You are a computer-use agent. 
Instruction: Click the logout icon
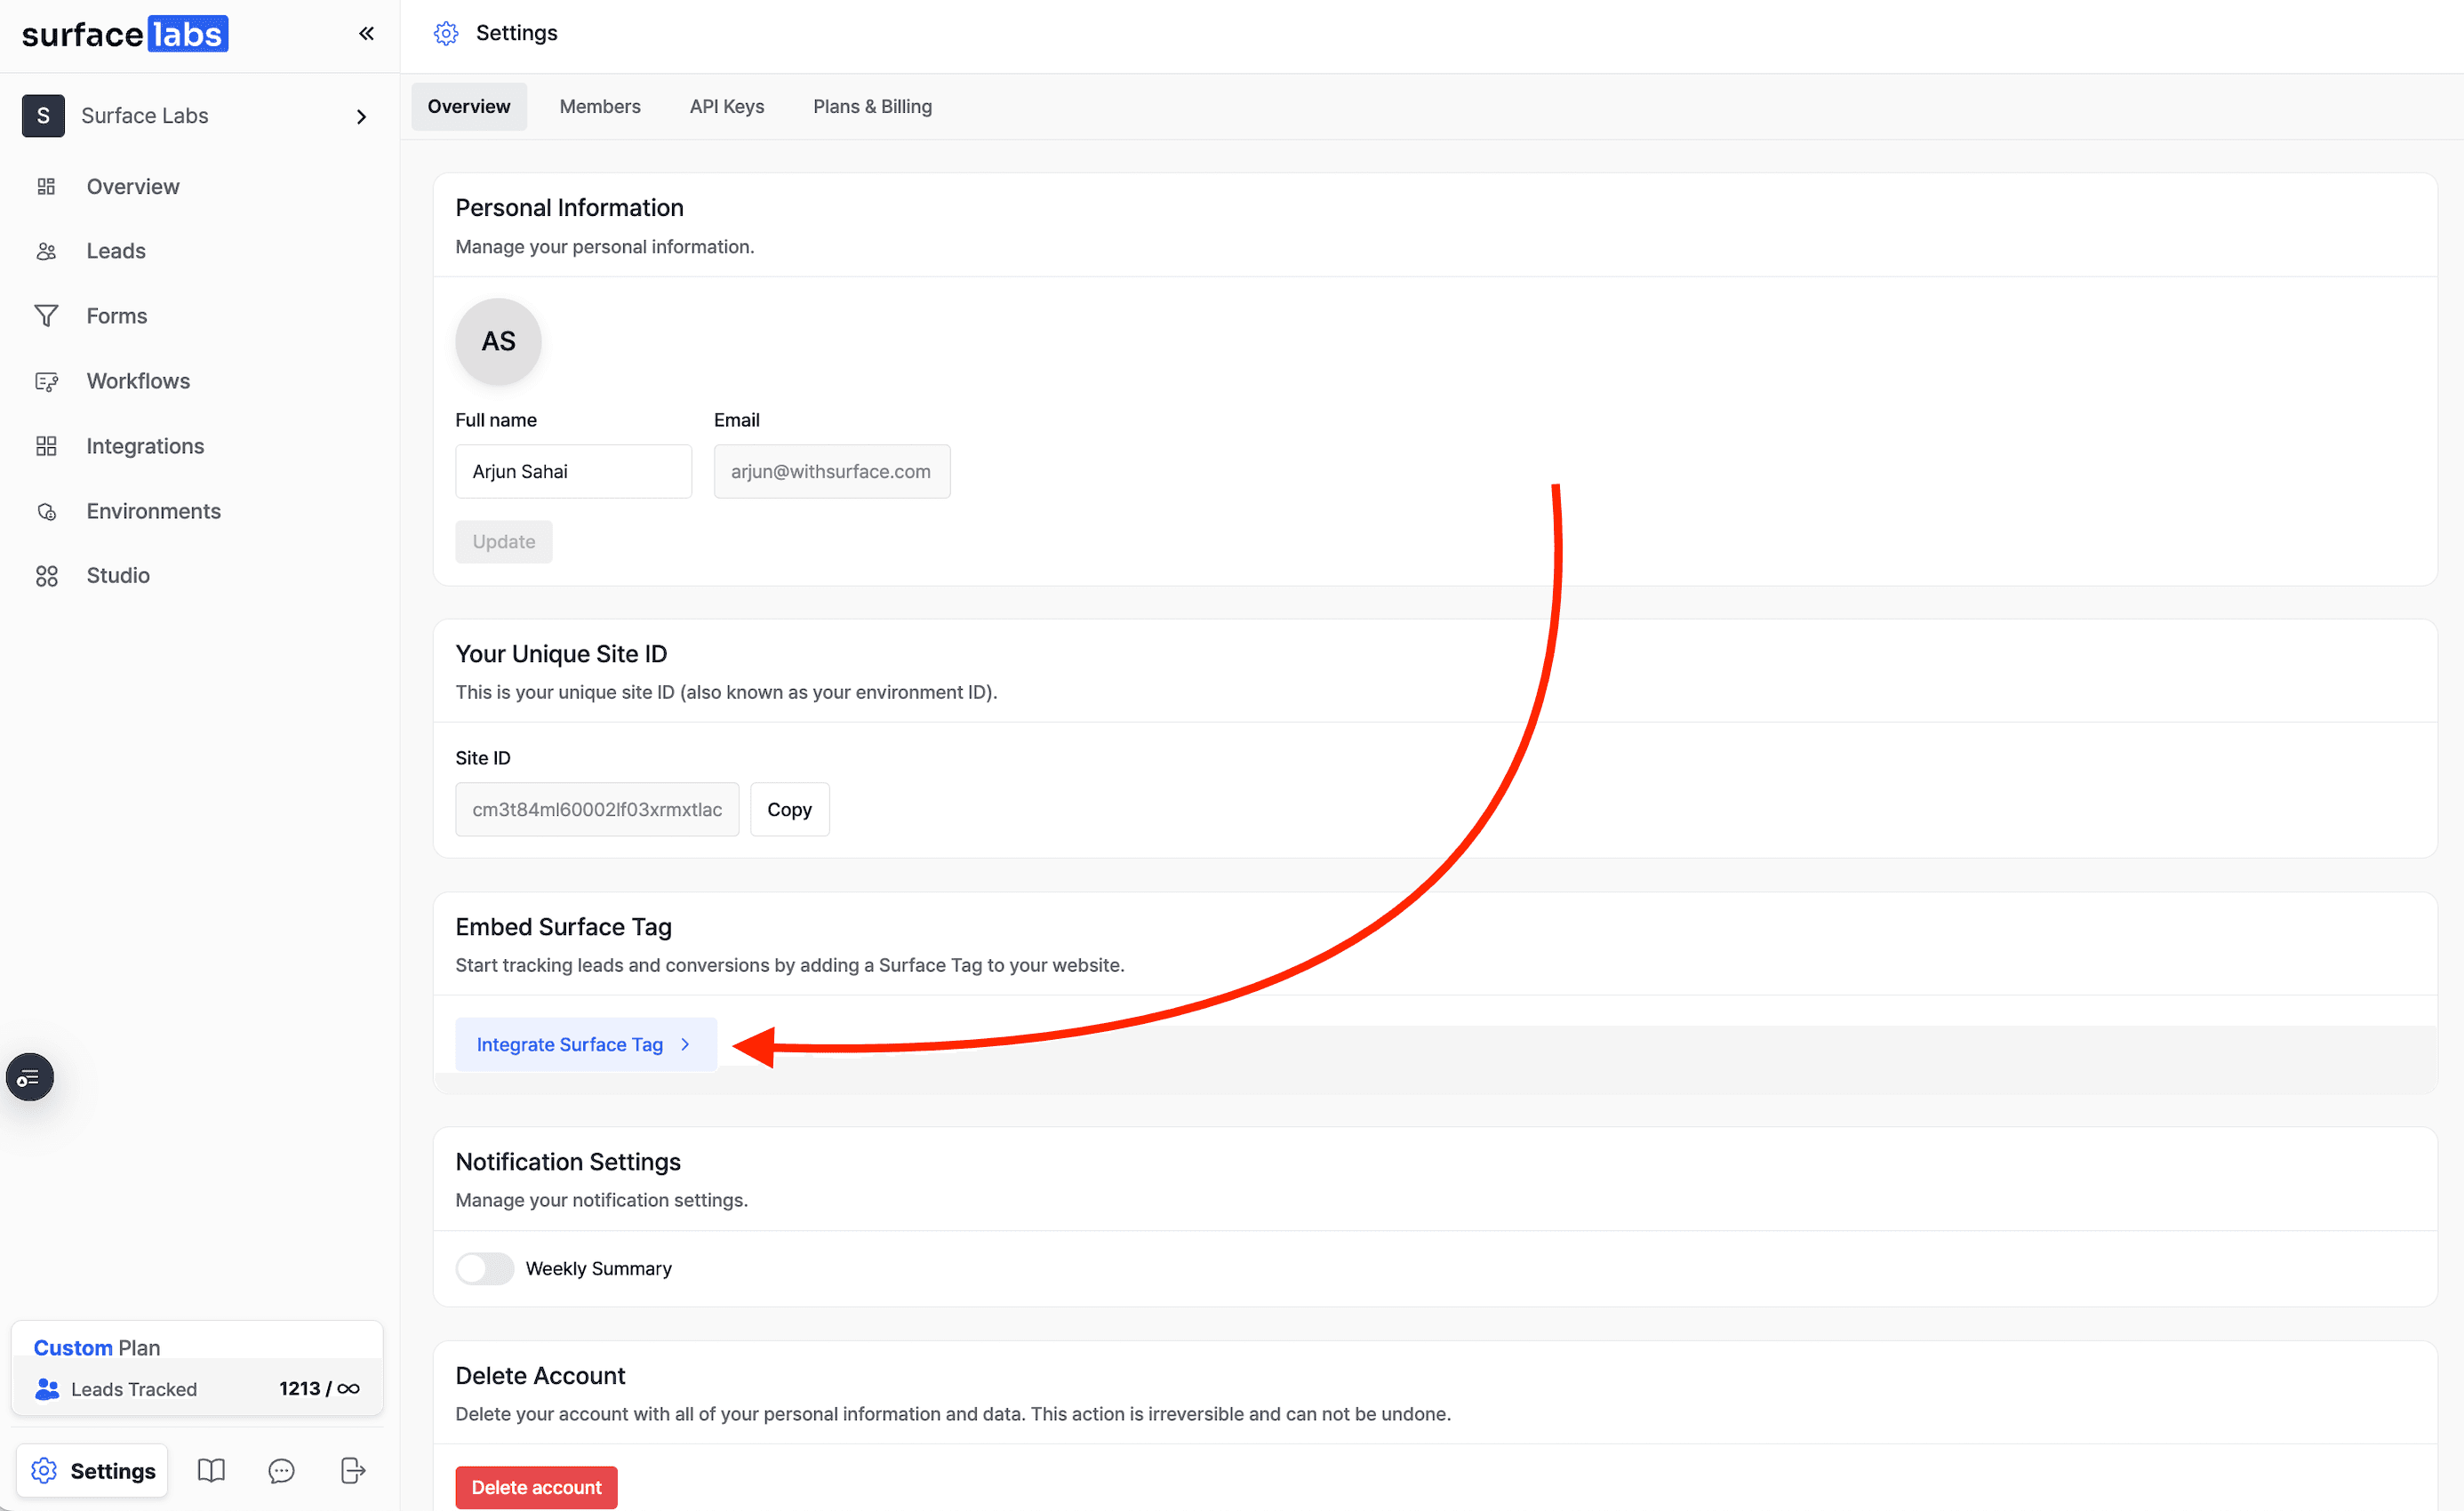353,1470
